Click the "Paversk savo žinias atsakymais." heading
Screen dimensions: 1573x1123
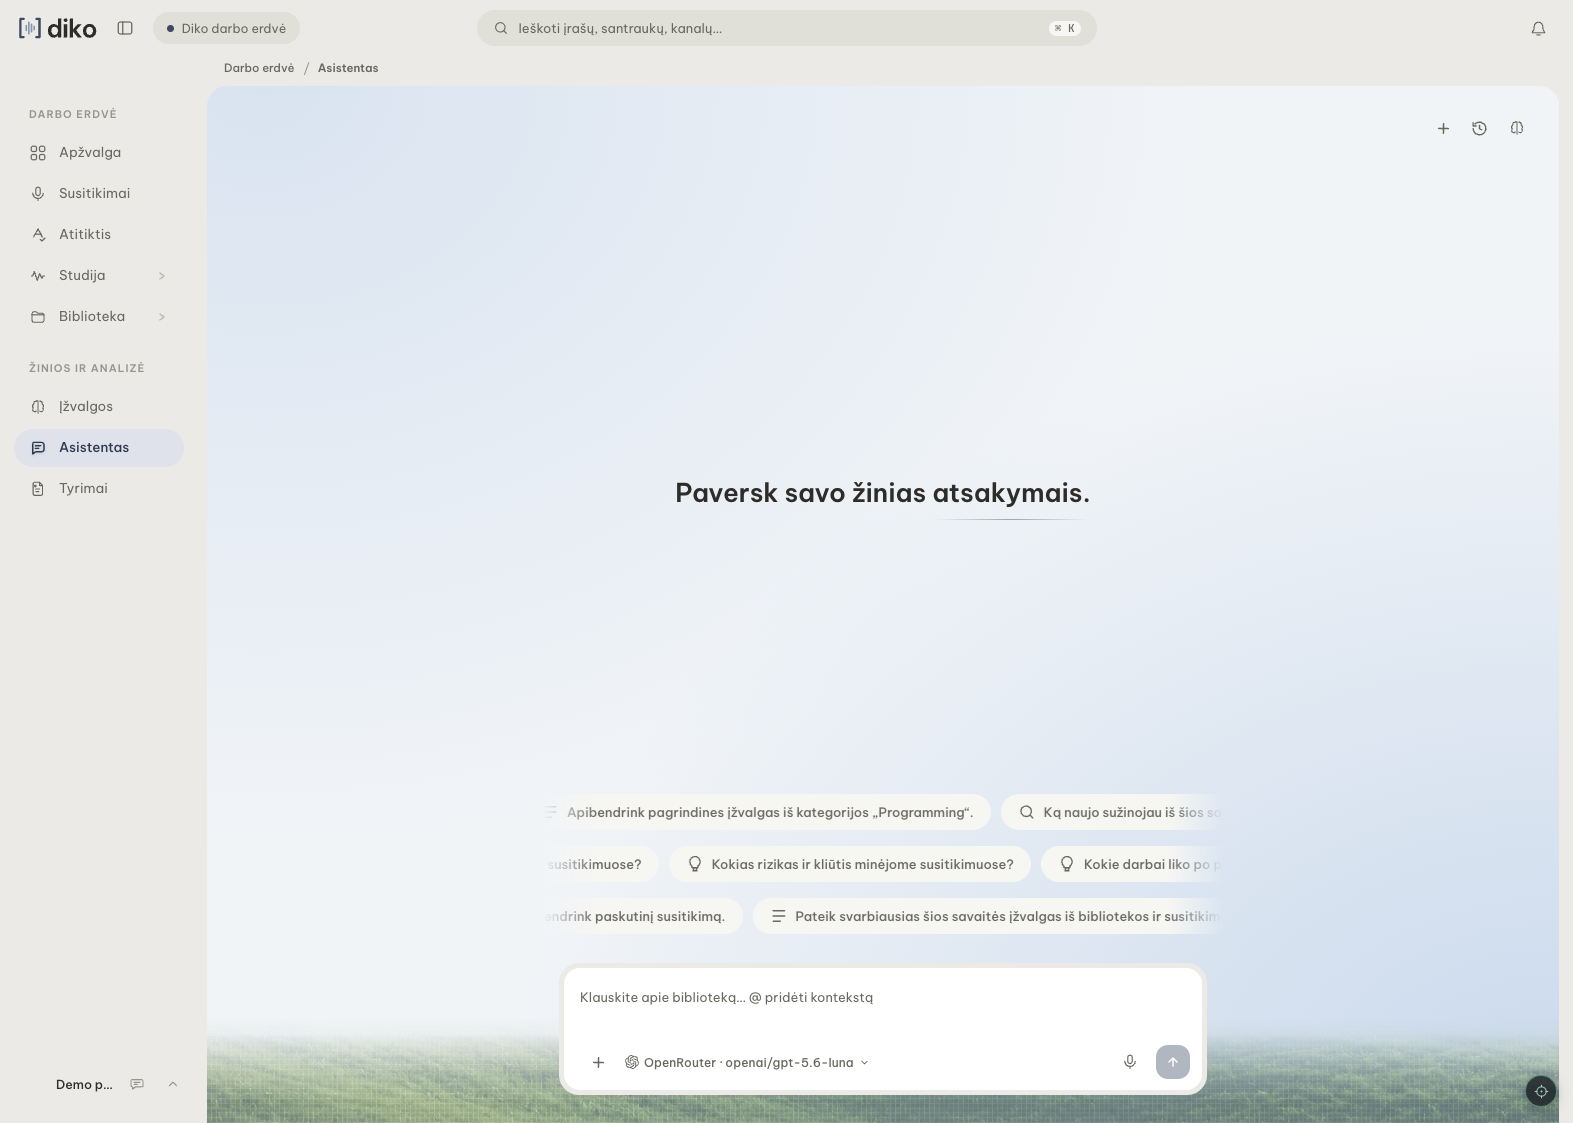882,493
